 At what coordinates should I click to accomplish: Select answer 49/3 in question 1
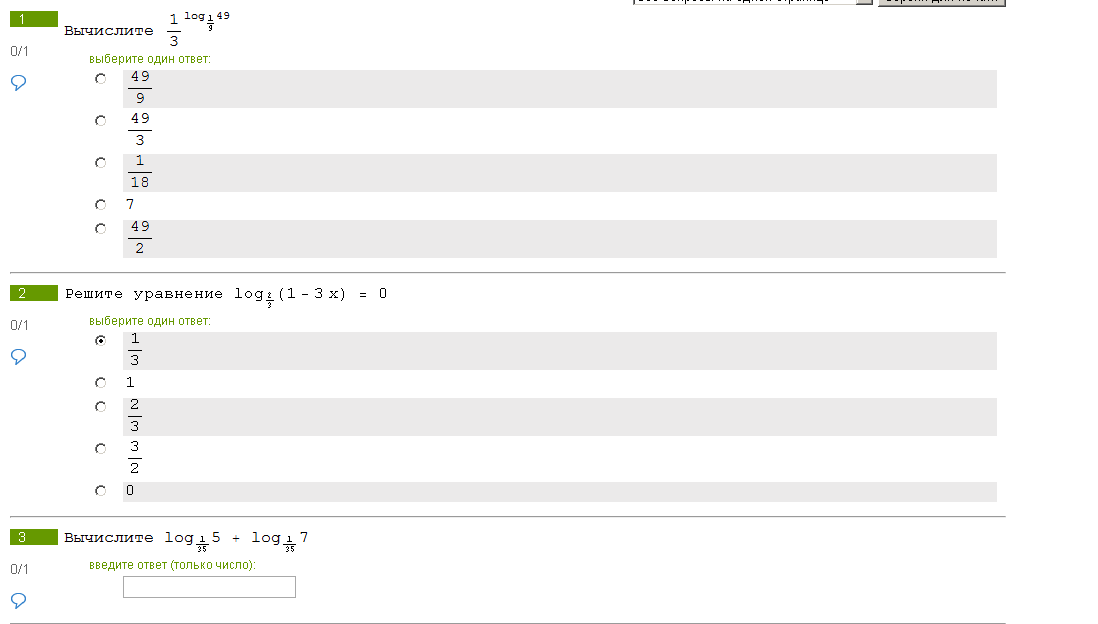coord(100,120)
